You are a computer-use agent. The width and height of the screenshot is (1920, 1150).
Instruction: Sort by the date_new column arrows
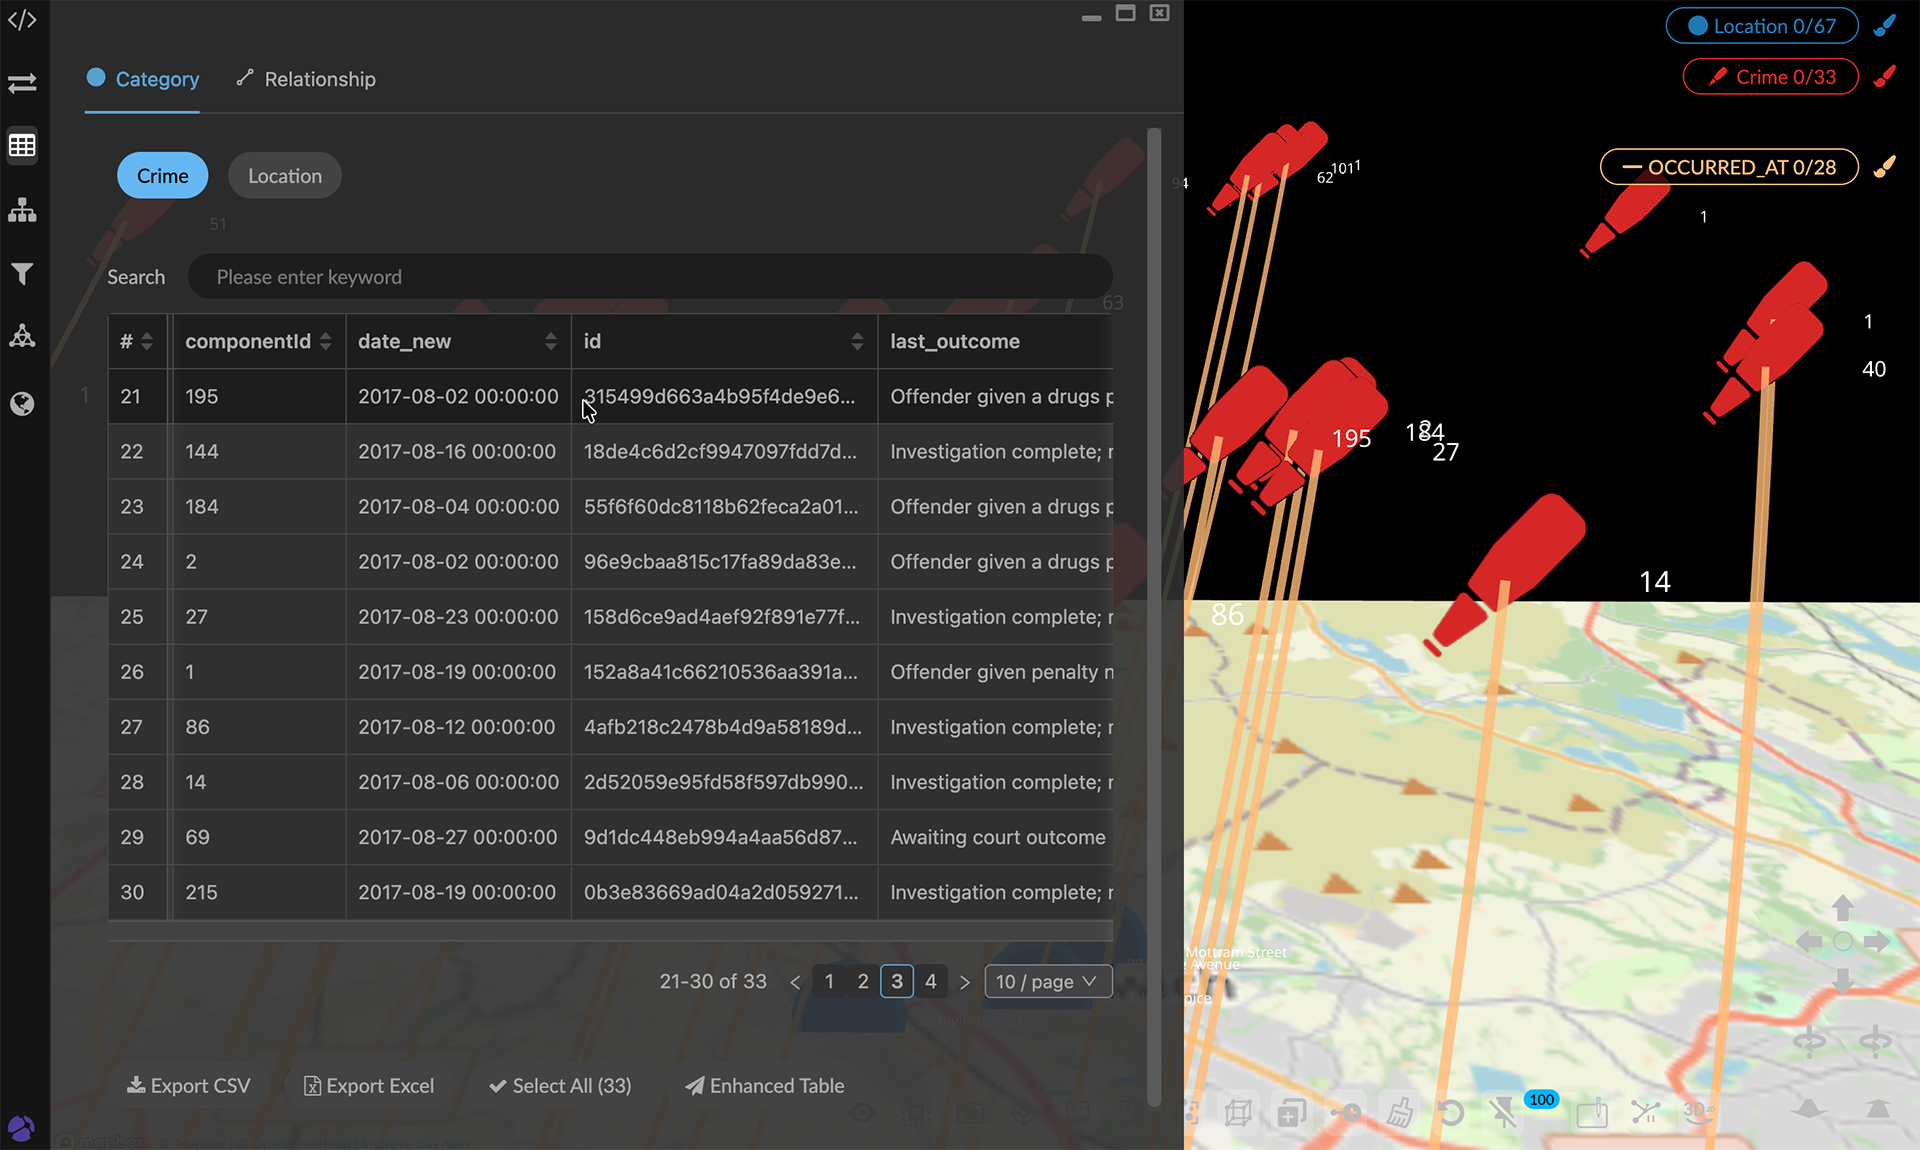pos(550,342)
